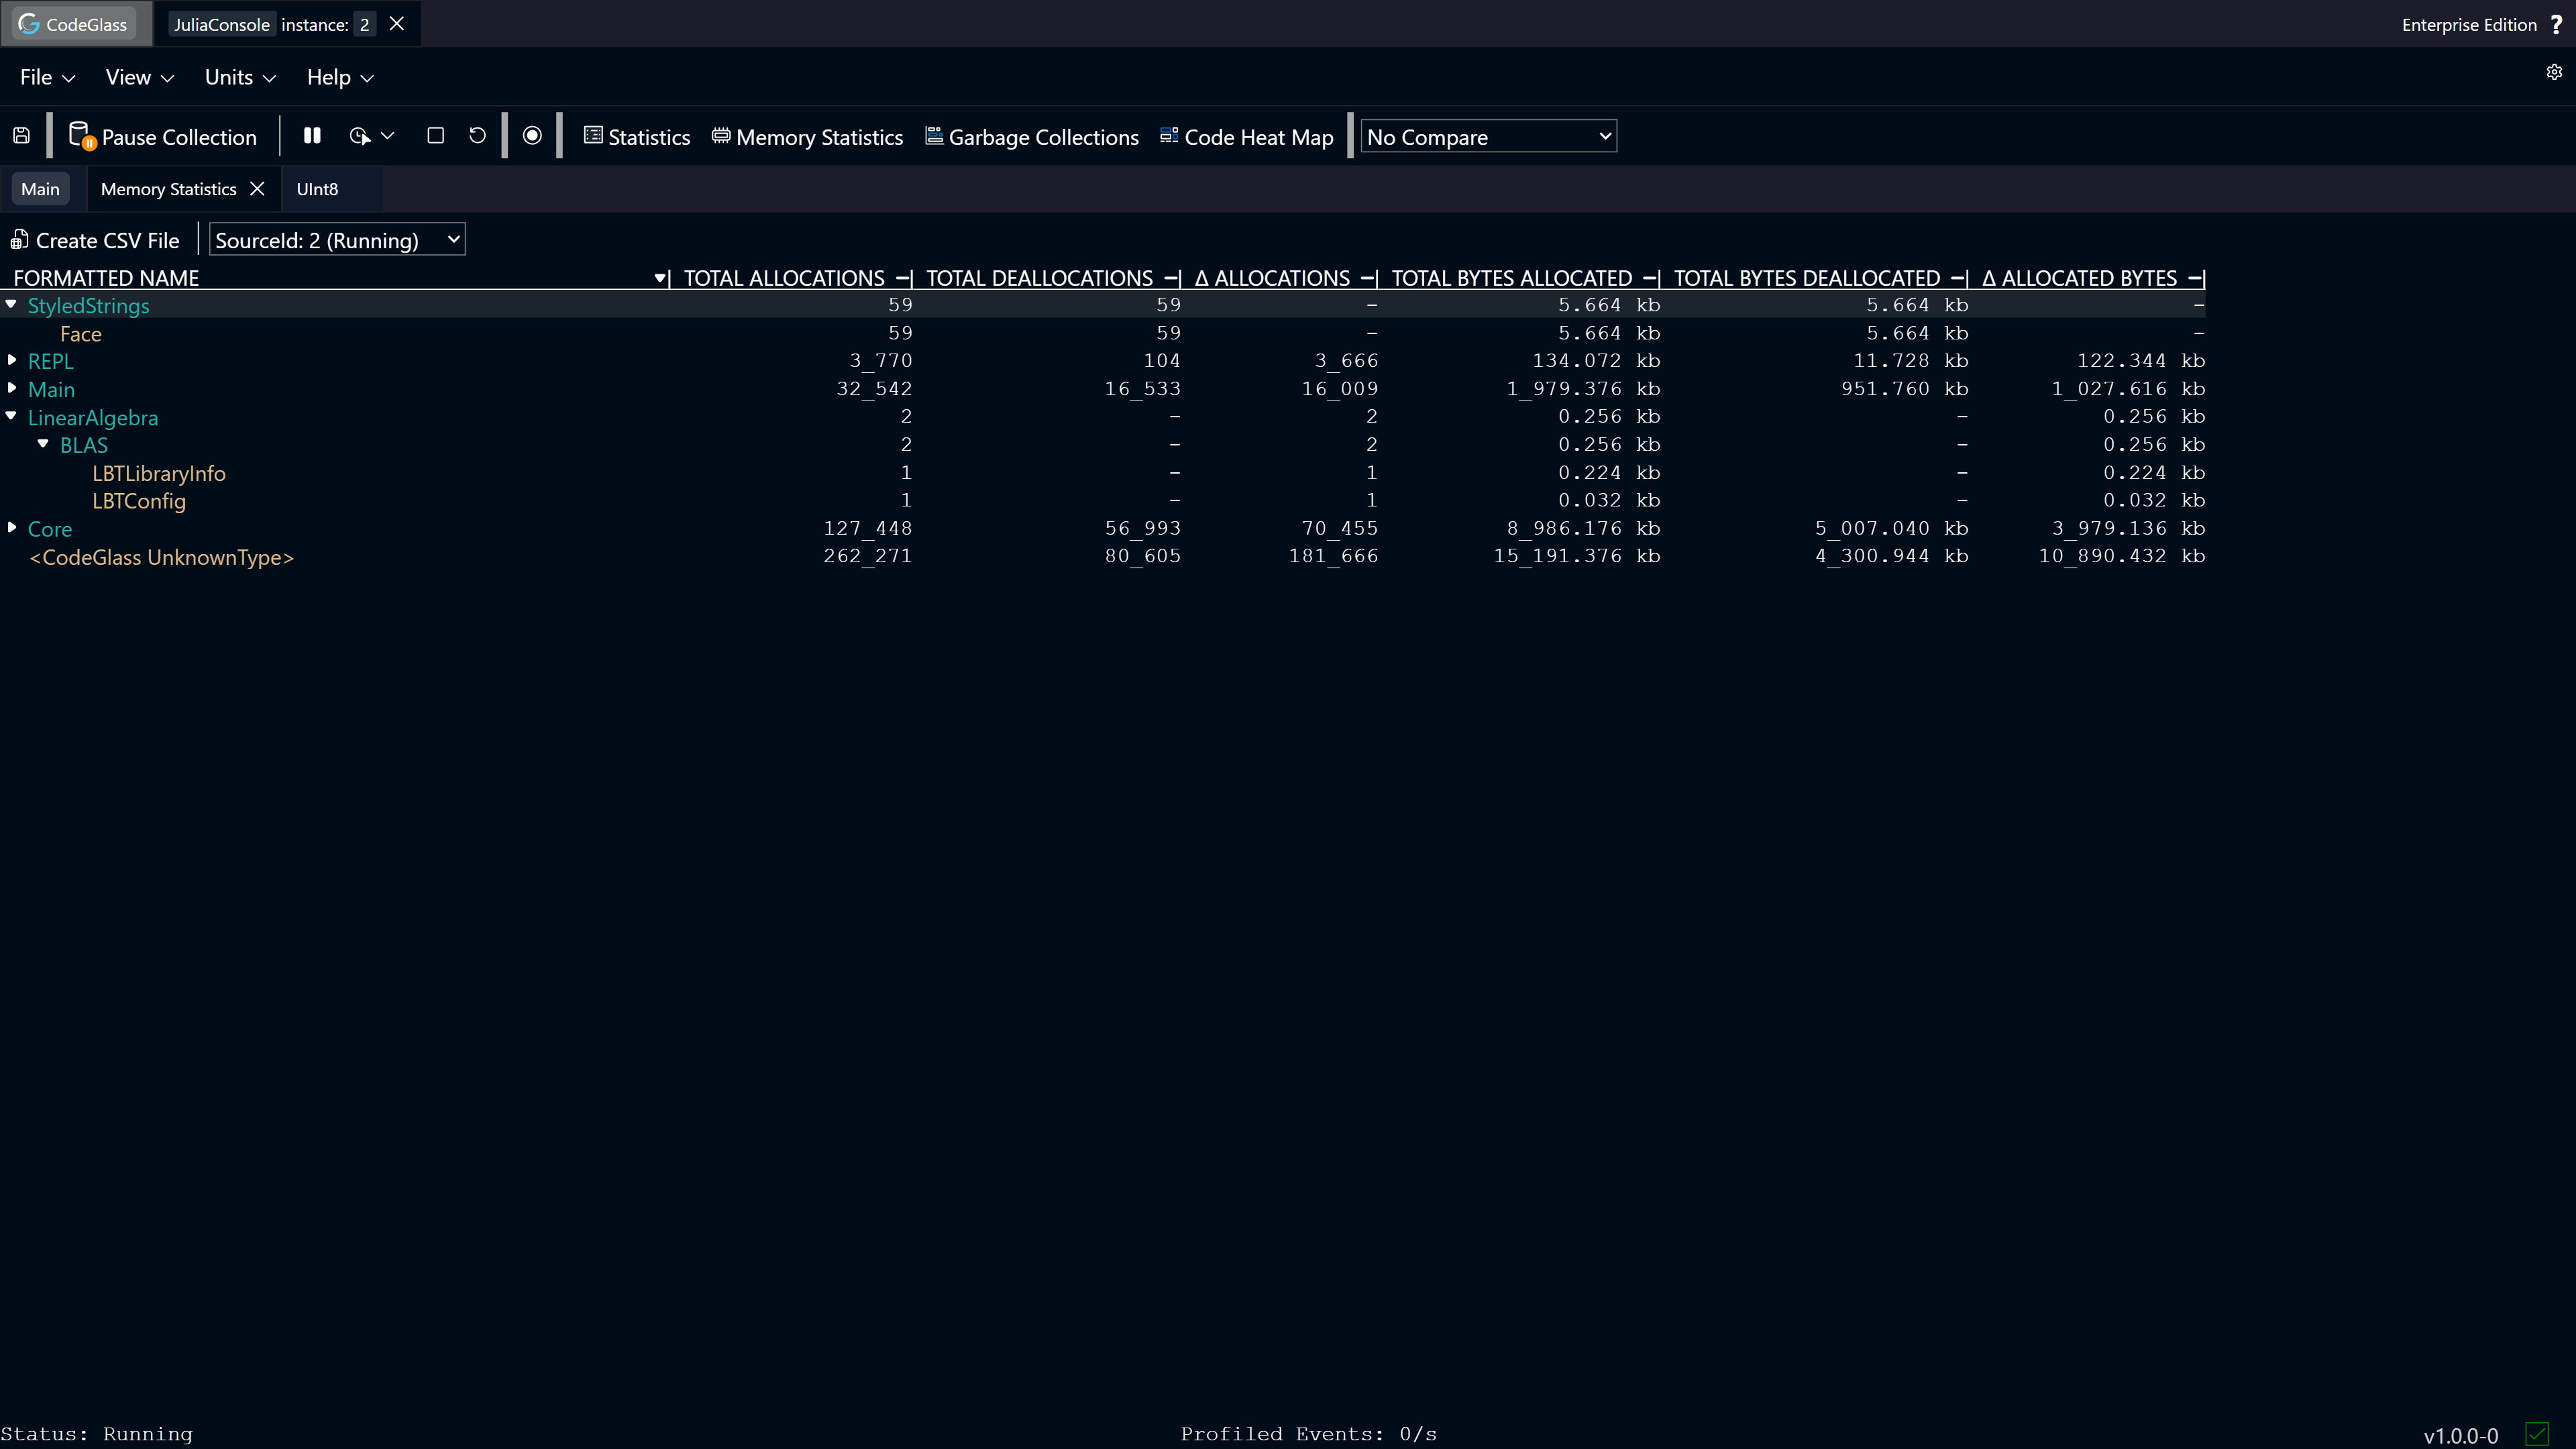
Task: Click the Enterprise Edition help question mark
Action: click(x=2556, y=24)
